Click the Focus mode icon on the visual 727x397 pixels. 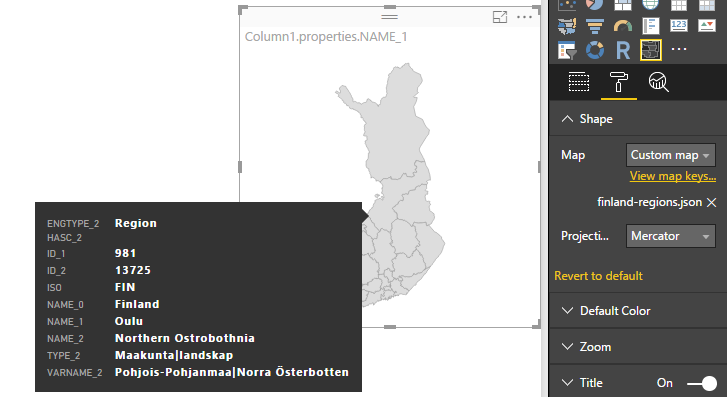click(x=500, y=17)
